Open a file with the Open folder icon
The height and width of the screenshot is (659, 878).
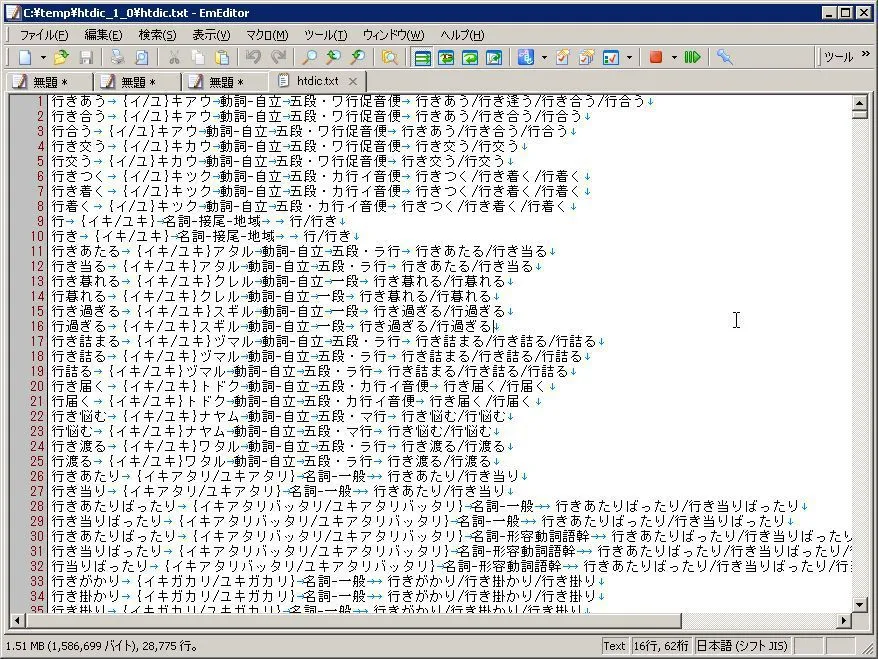point(62,58)
